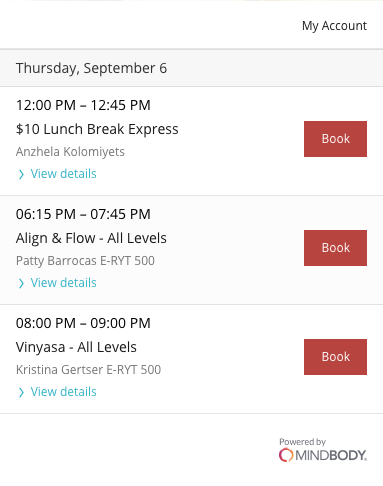Click View details text under Kristina Gertser
This screenshot has height=486, width=383.
pyautogui.click(x=63, y=392)
